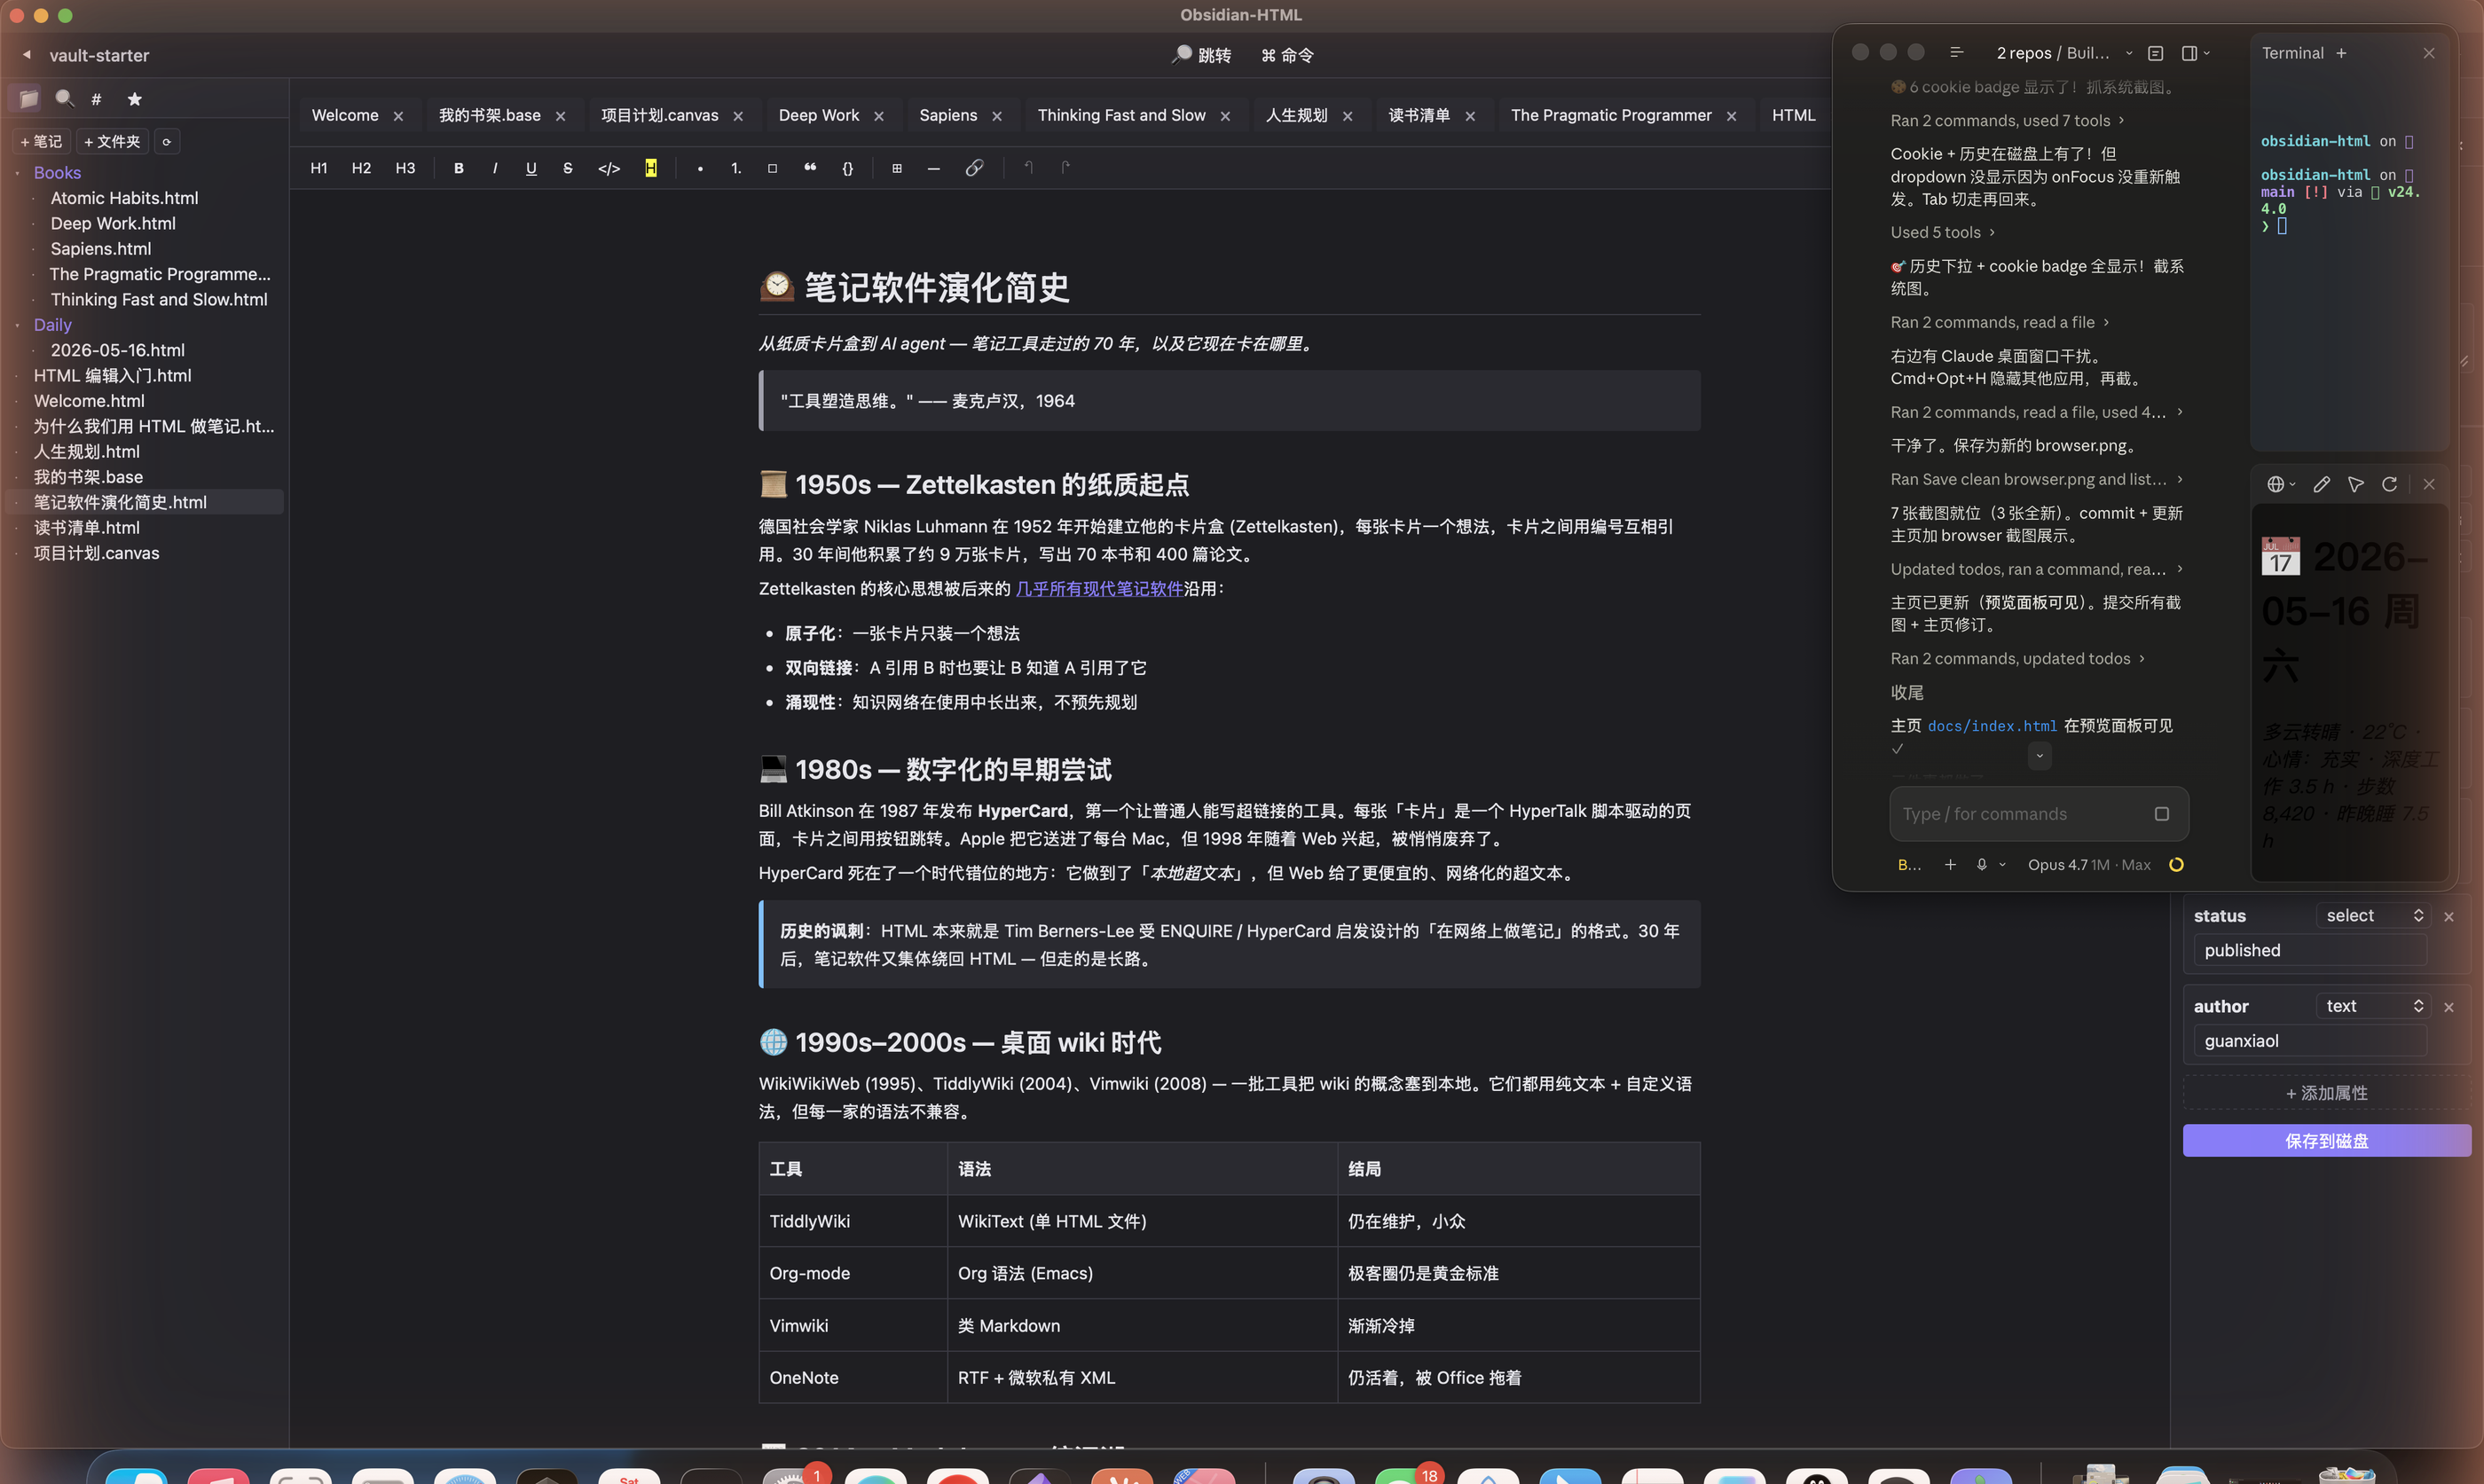Viewport: 2484px width, 1484px height.
Task: Open 项目计划.canvas in file tree
Action: tap(97, 553)
